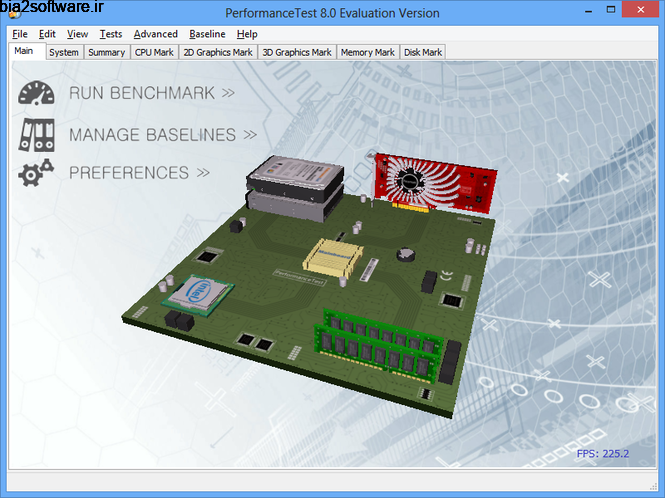Click the FPS: 225.2 readout
665x498 pixels.
[603, 454]
